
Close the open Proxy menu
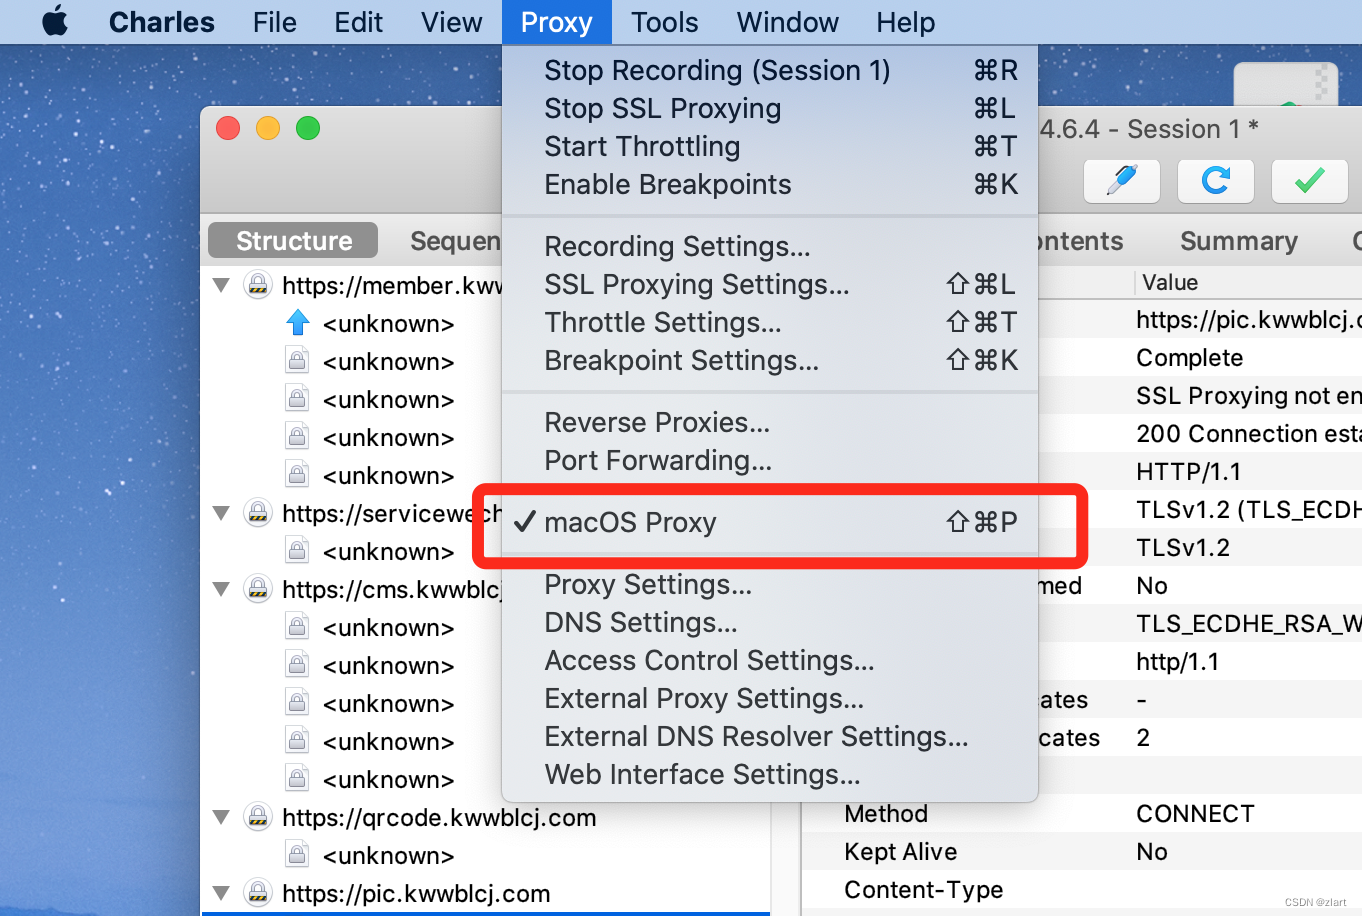point(556,22)
